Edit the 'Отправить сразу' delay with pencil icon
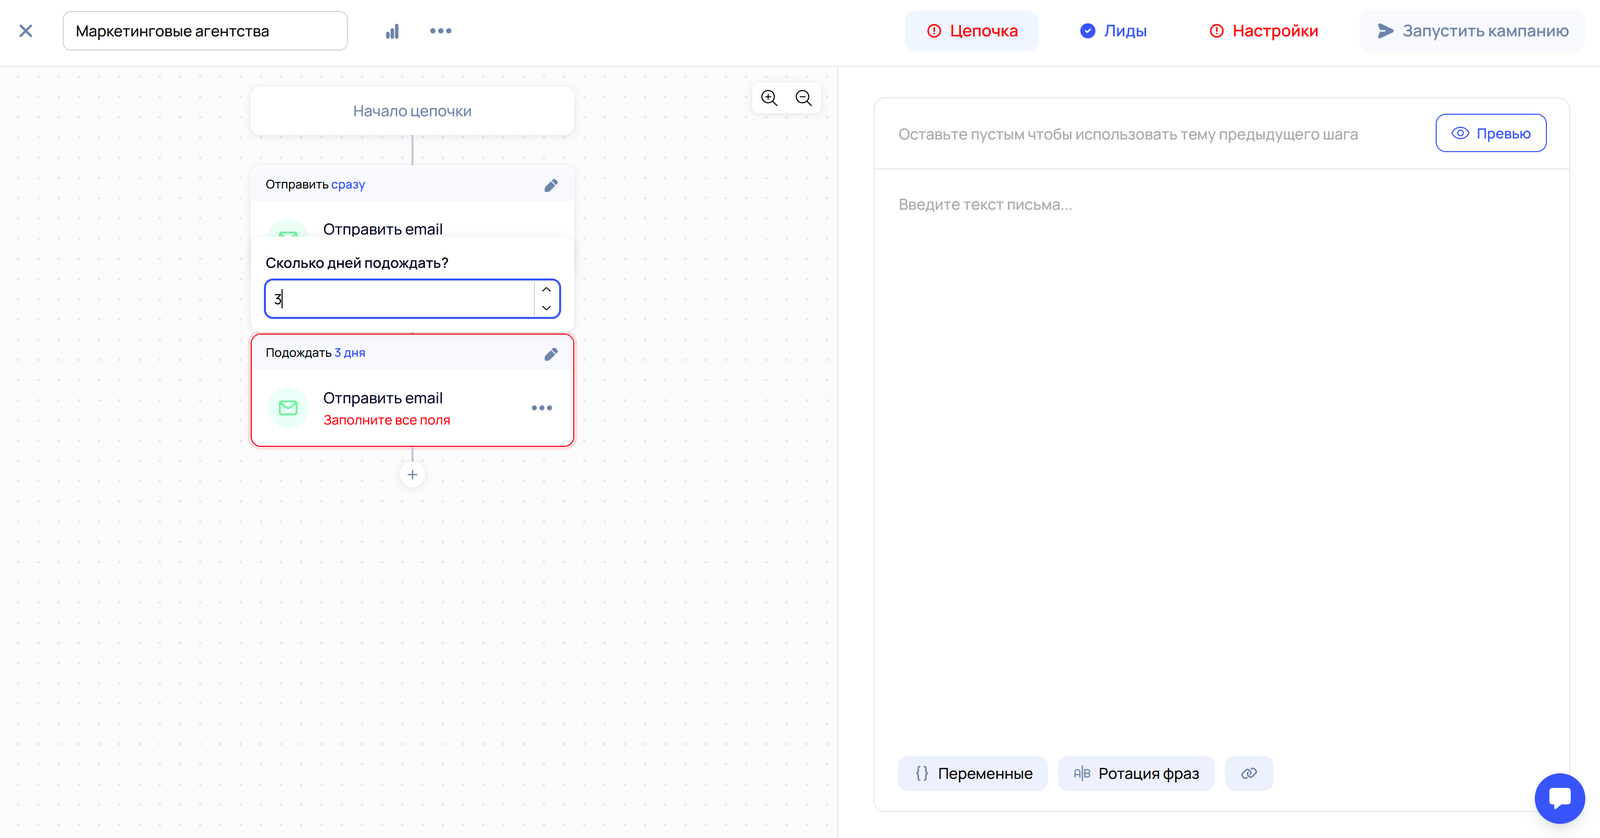 coord(551,185)
